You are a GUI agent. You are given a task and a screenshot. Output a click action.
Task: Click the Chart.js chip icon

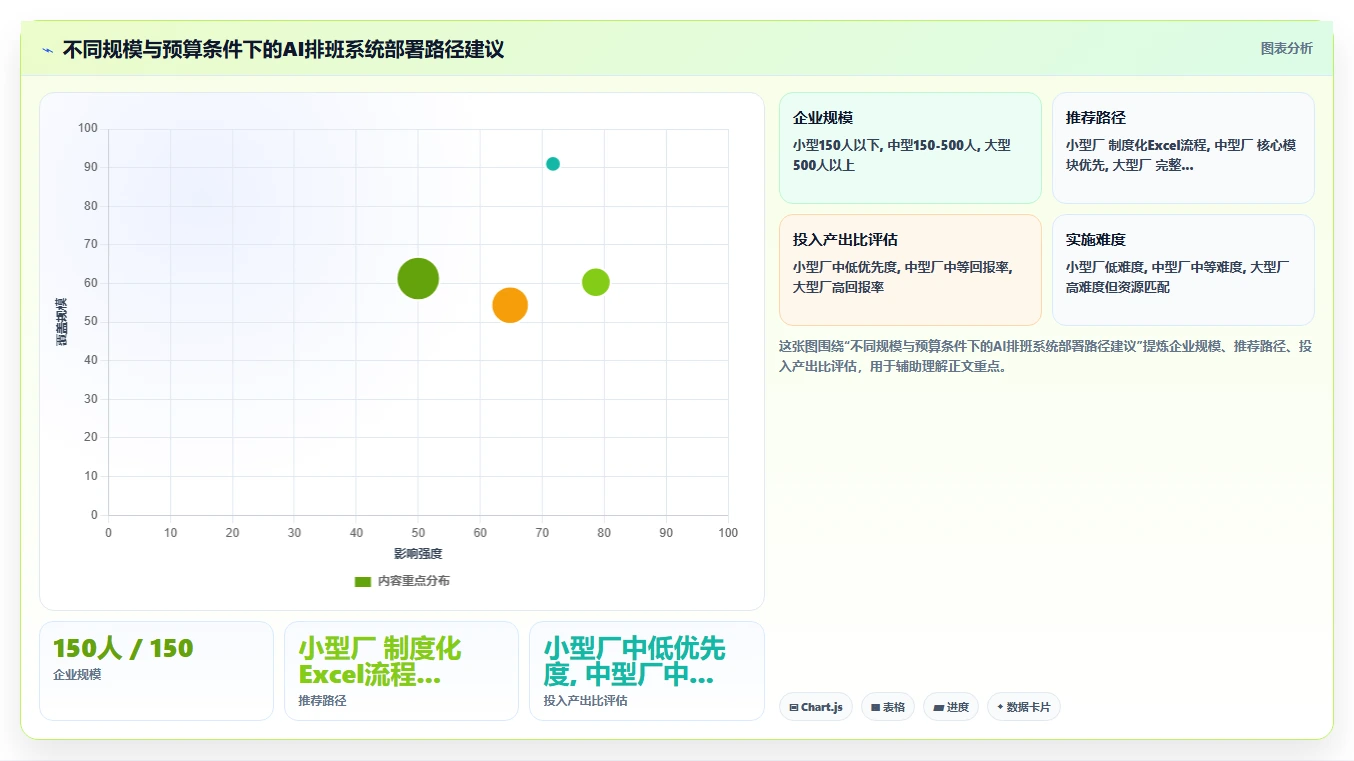(794, 707)
